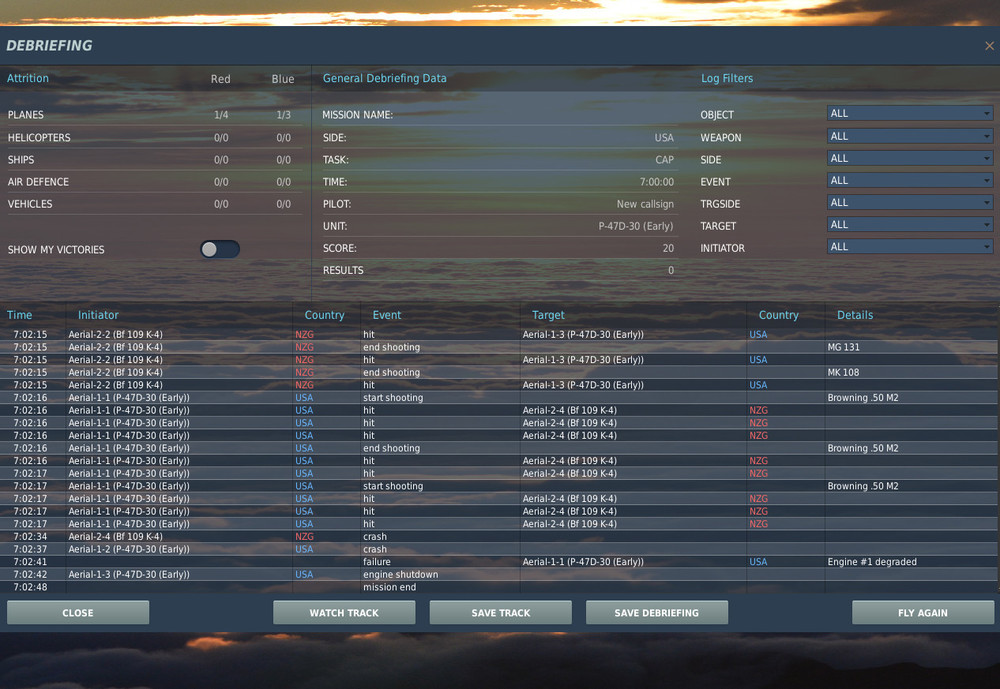Open the OBJECT filter dropdown
This screenshot has width=1000, height=689.
point(910,114)
